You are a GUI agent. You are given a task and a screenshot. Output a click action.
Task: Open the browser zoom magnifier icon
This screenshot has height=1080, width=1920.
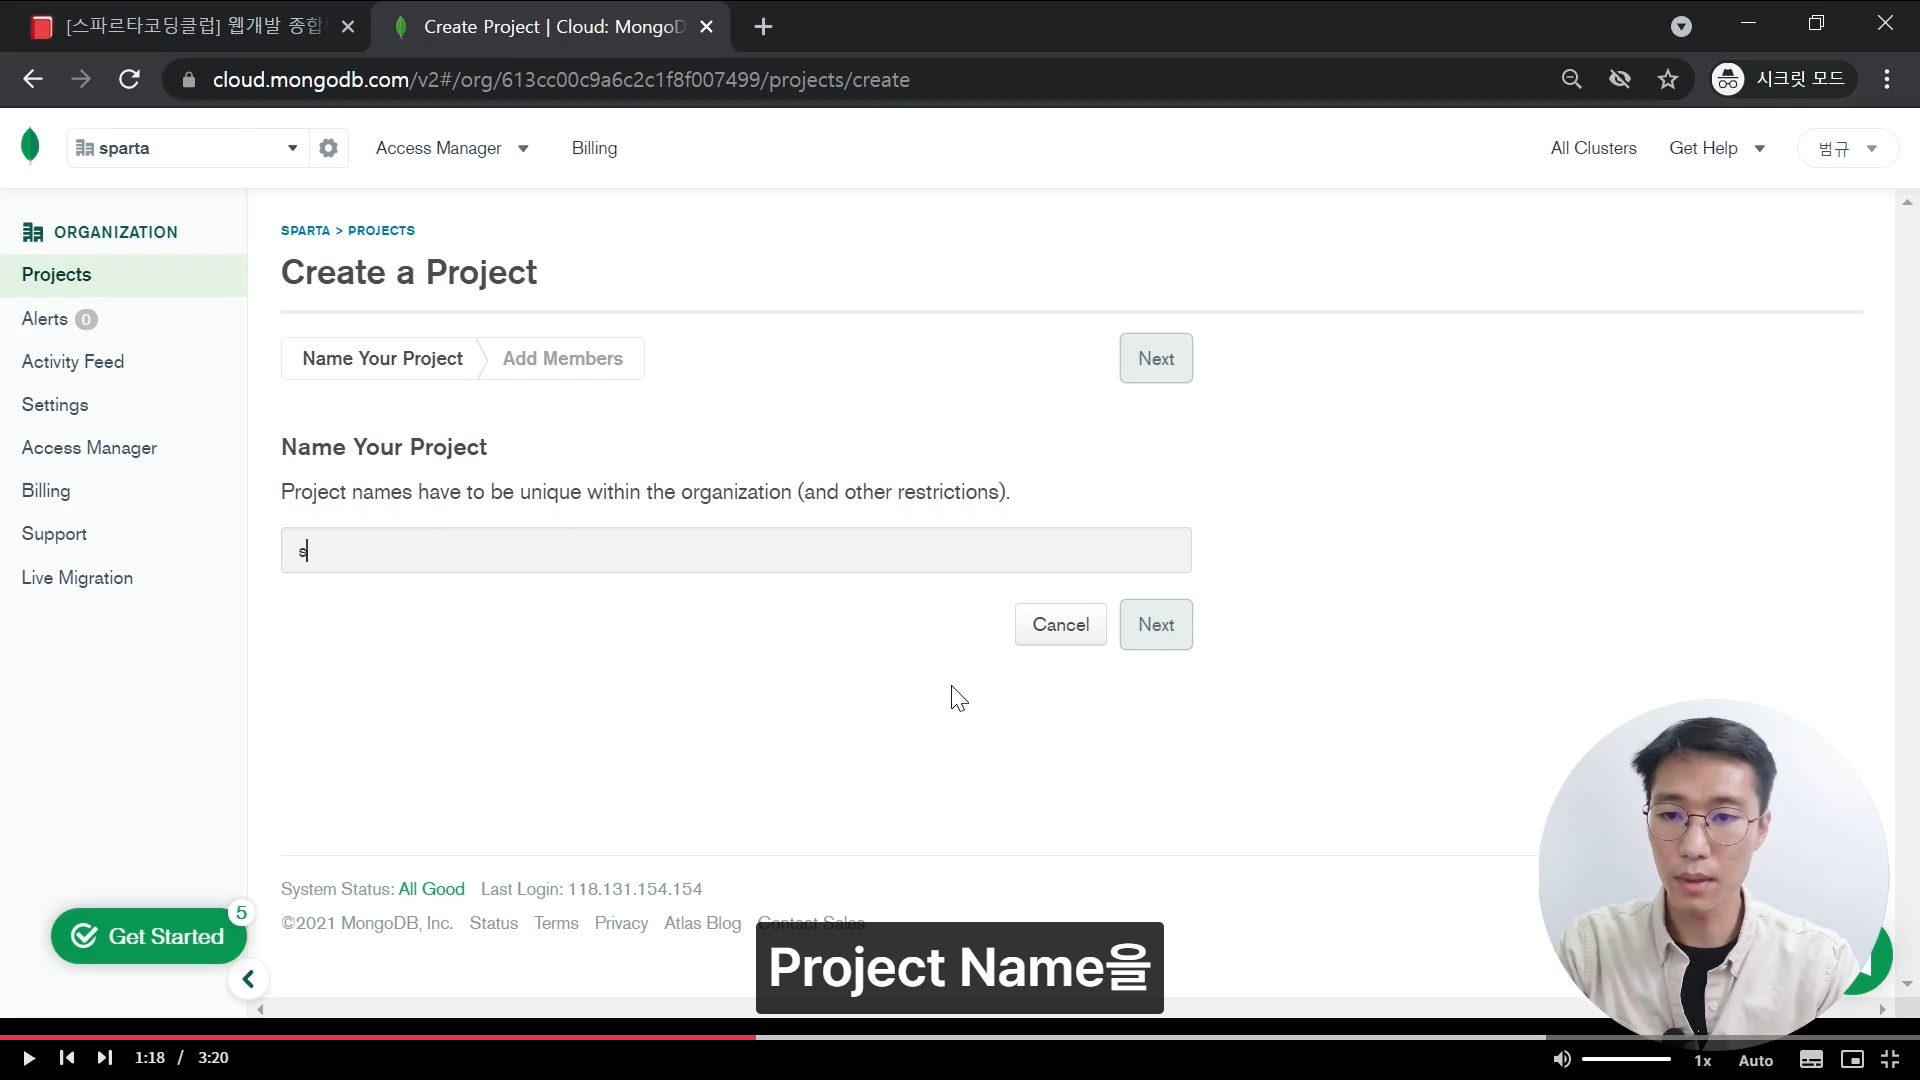coord(1572,79)
